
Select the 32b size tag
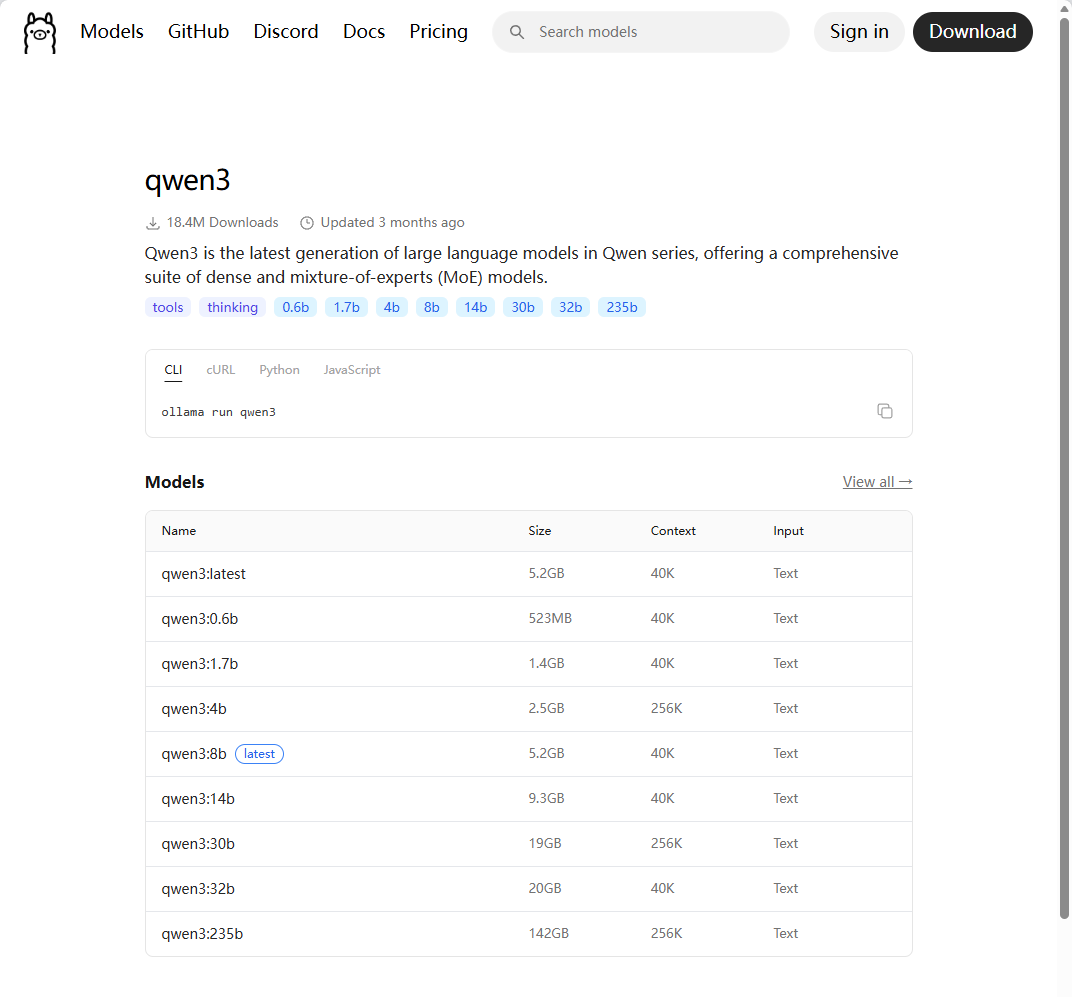click(x=570, y=308)
